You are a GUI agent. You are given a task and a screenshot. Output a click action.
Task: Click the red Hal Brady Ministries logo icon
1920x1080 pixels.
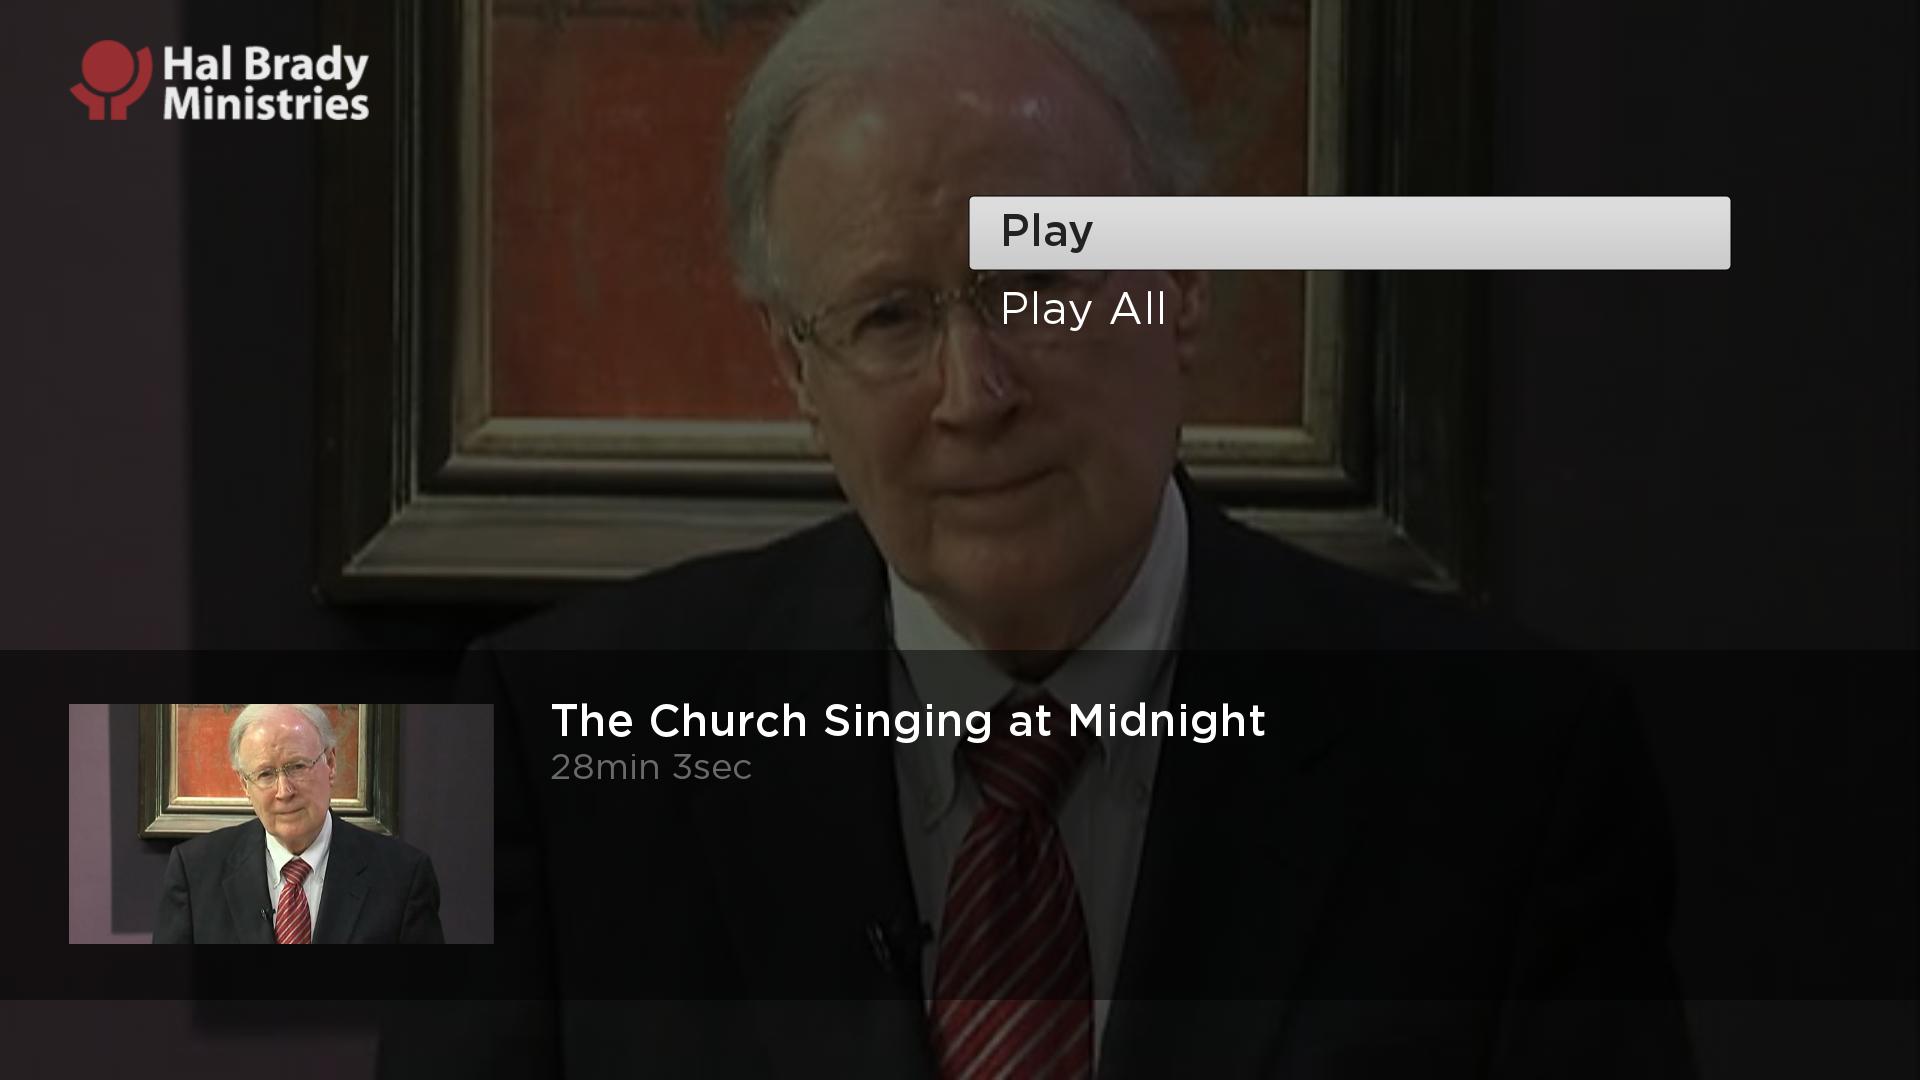pos(110,80)
